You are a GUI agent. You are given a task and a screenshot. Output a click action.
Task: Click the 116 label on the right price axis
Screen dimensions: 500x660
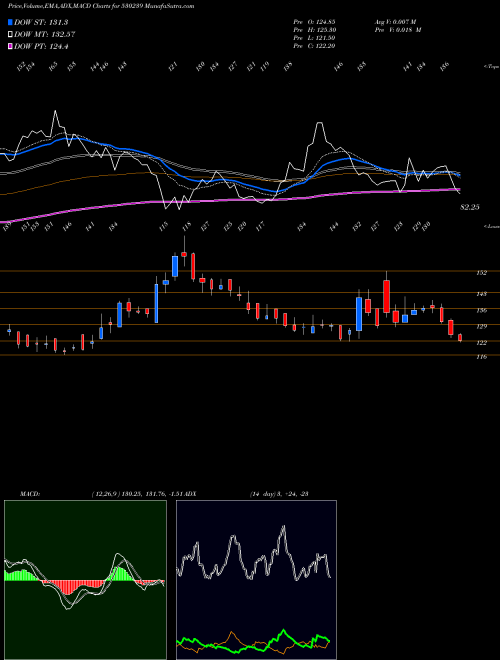pos(481,357)
